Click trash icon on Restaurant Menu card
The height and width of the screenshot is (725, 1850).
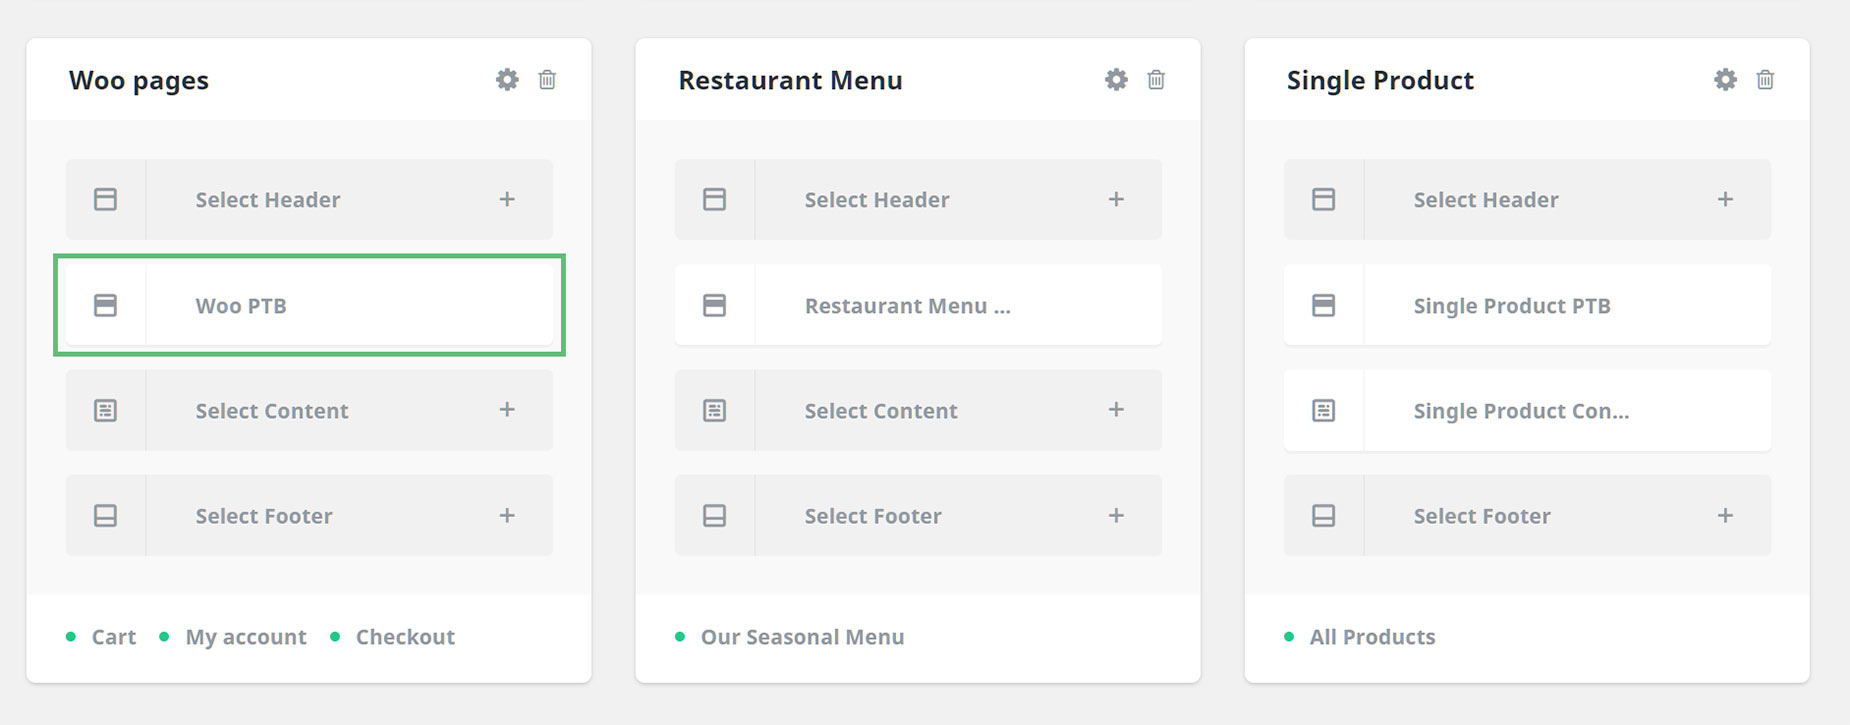tap(1156, 80)
